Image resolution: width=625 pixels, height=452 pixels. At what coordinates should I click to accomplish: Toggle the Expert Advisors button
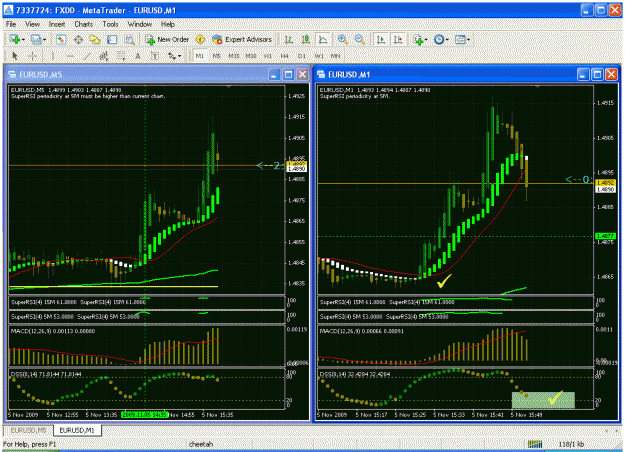(242, 39)
